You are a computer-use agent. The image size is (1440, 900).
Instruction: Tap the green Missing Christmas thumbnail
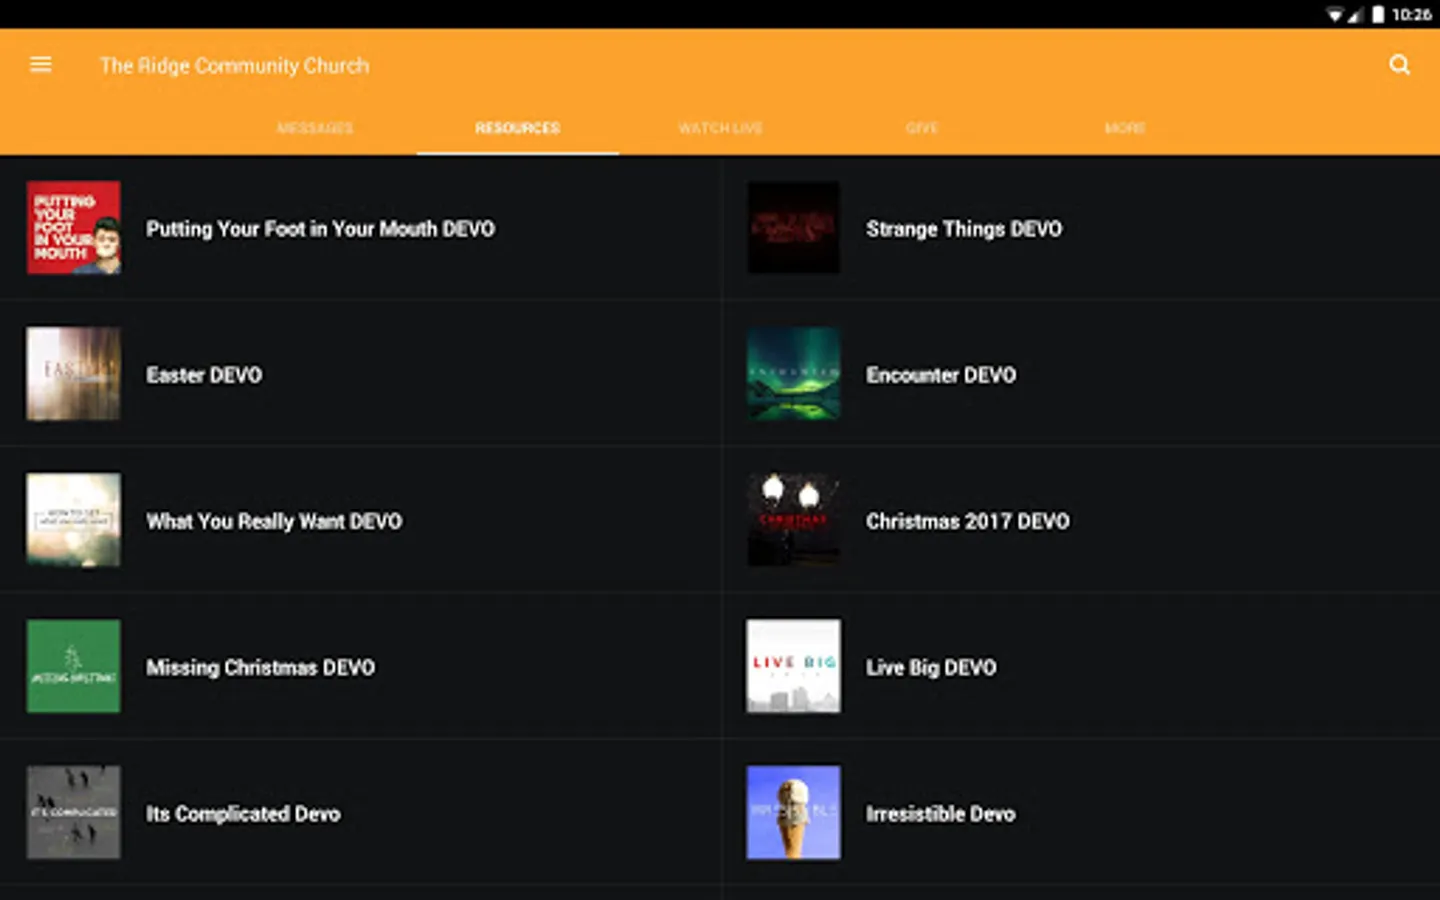click(74, 666)
